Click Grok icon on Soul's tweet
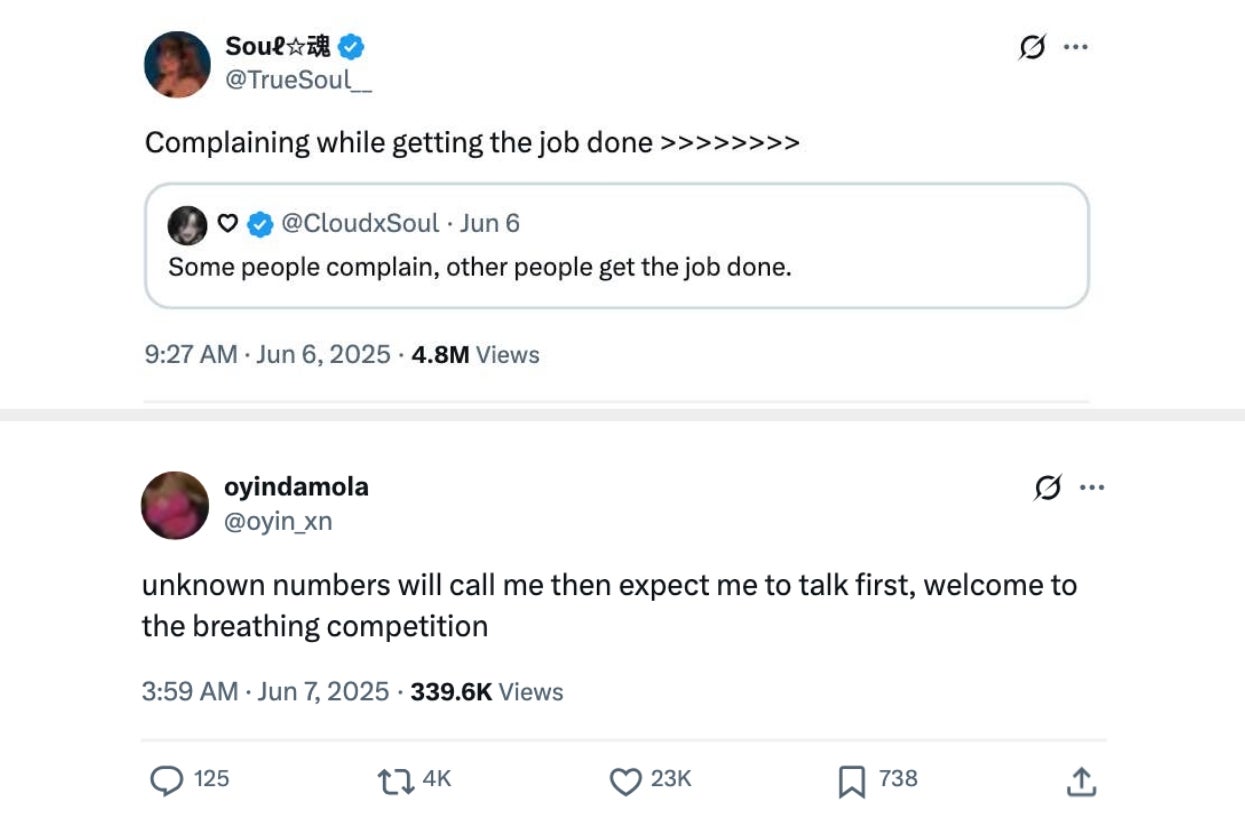The height and width of the screenshot is (830, 1245). point(1032,47)
